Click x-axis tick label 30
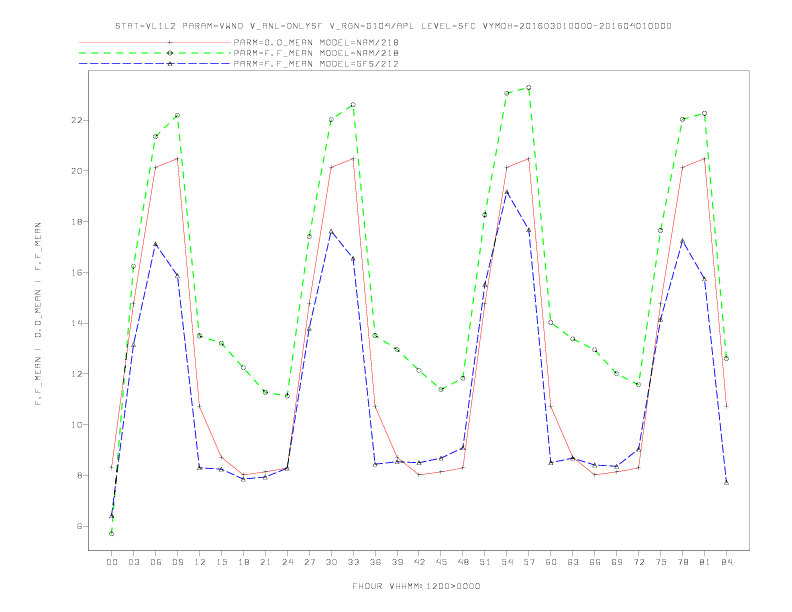Image resolution: width=792 pixels, height=612 pixels. 331,562
